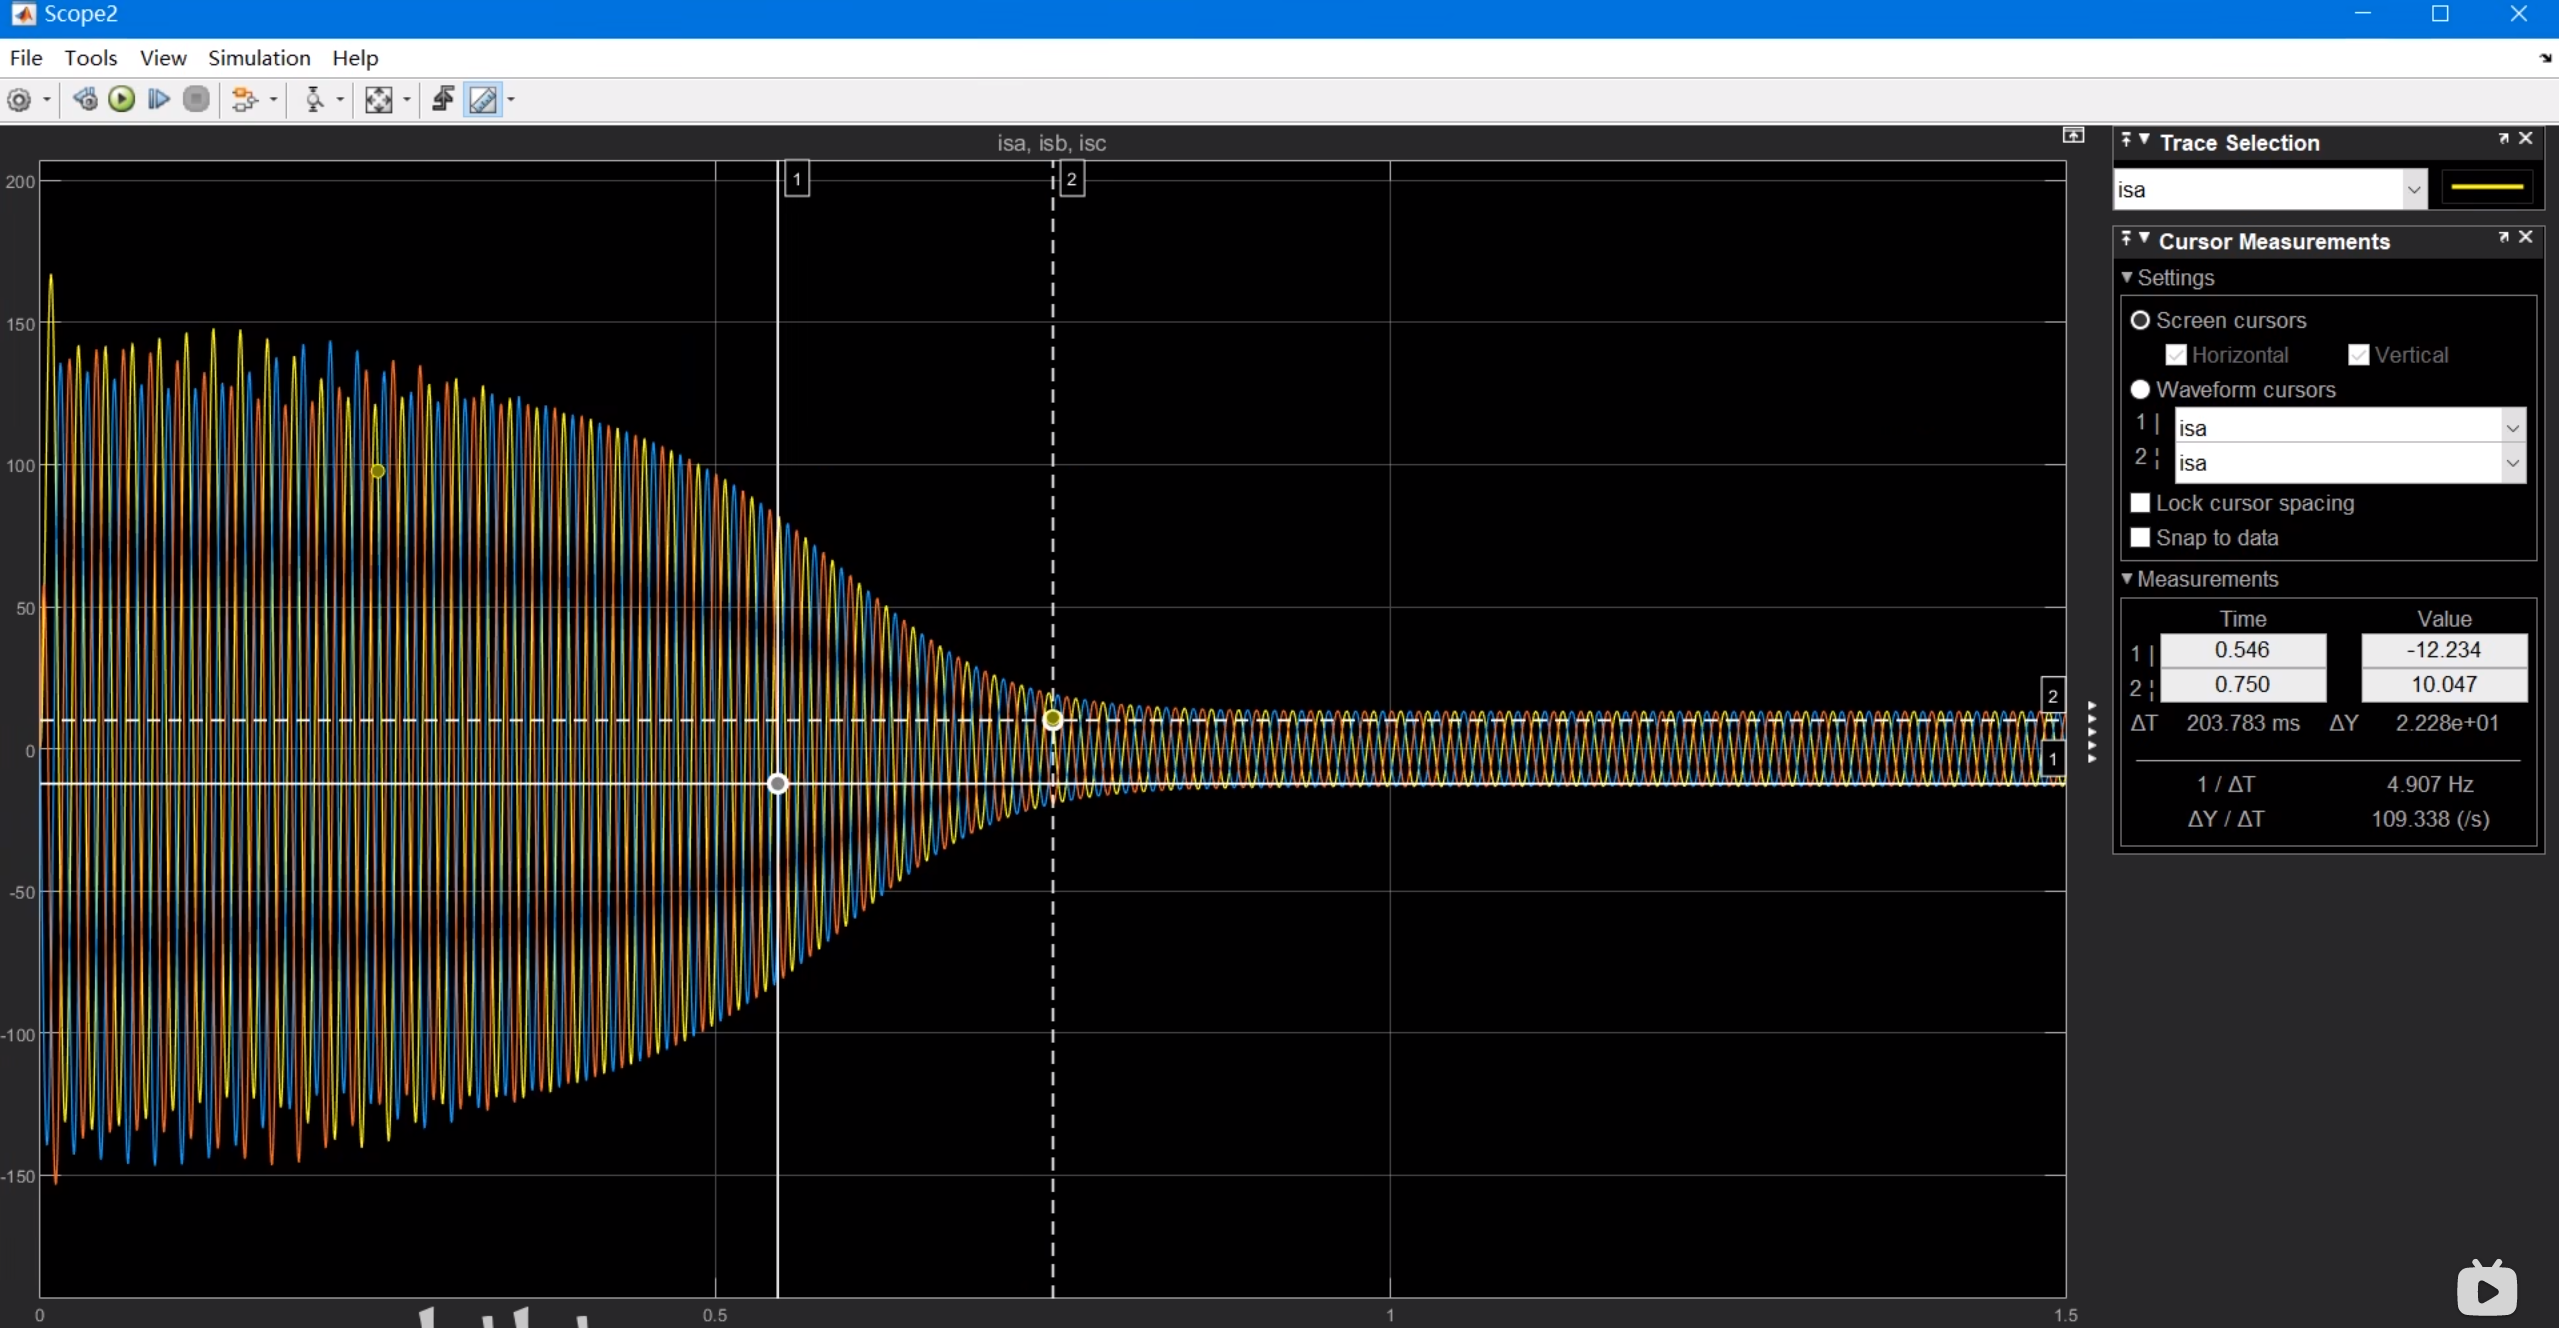Enable the Snap to data checkbox
The width and height of the screenshot is (2559, 1328).
(2140, 538)
